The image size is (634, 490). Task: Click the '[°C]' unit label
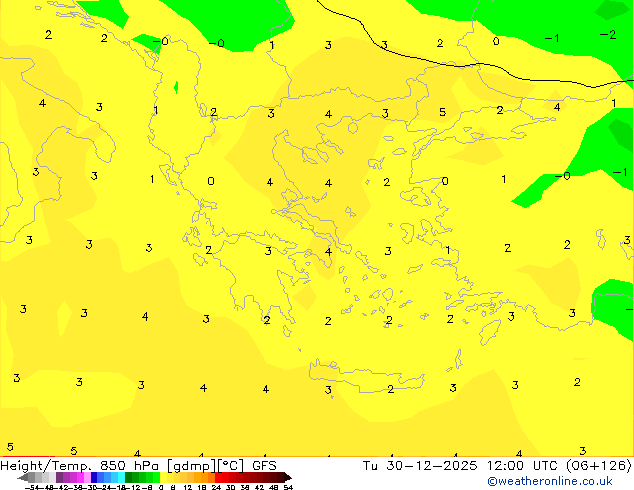pos(231,466)
